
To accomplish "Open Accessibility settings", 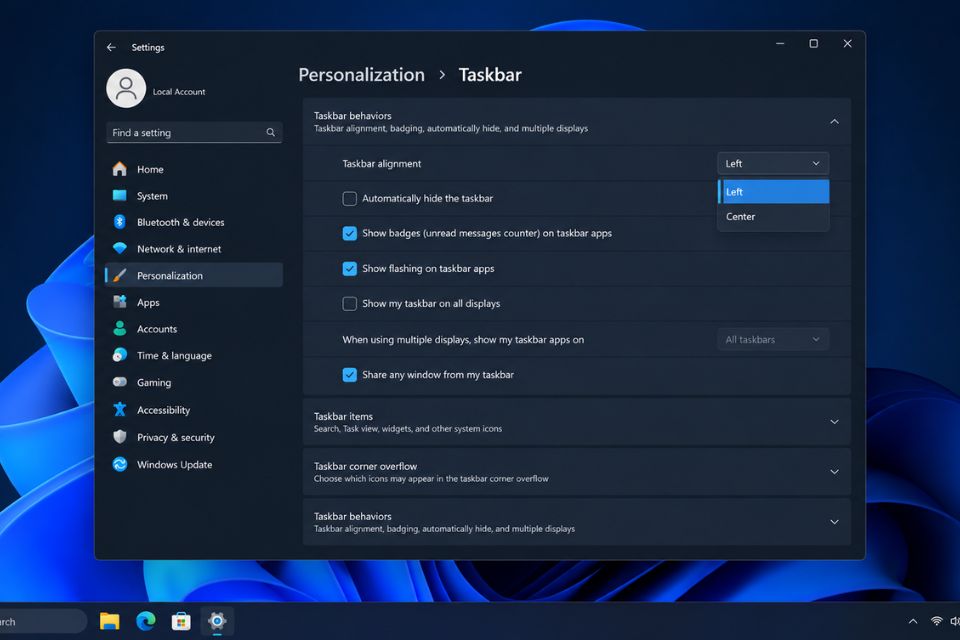I will click(194, 410).
